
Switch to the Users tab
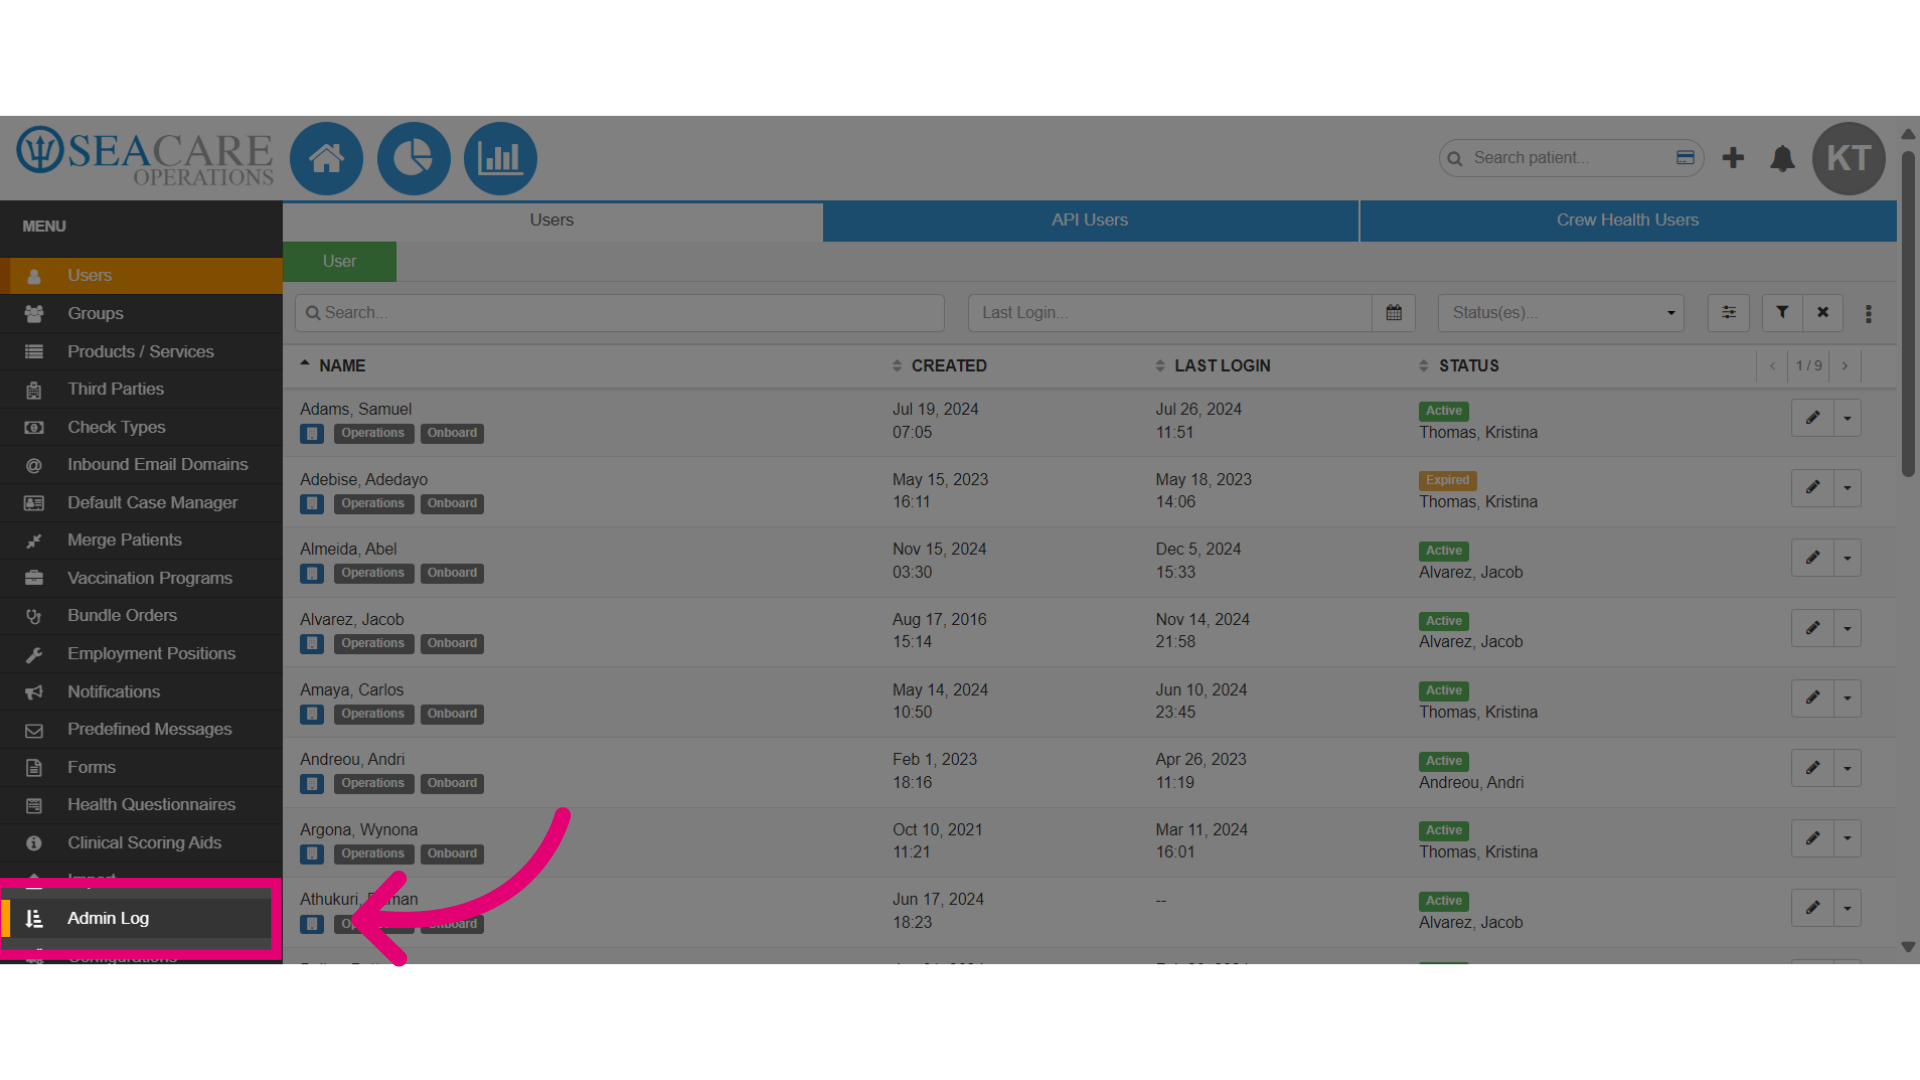[x=552, y=221]
